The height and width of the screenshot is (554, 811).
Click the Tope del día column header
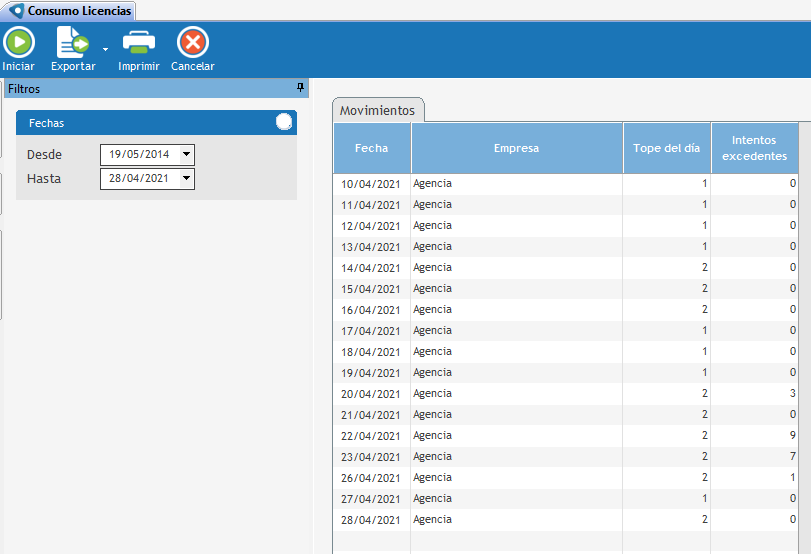point(666,148)
